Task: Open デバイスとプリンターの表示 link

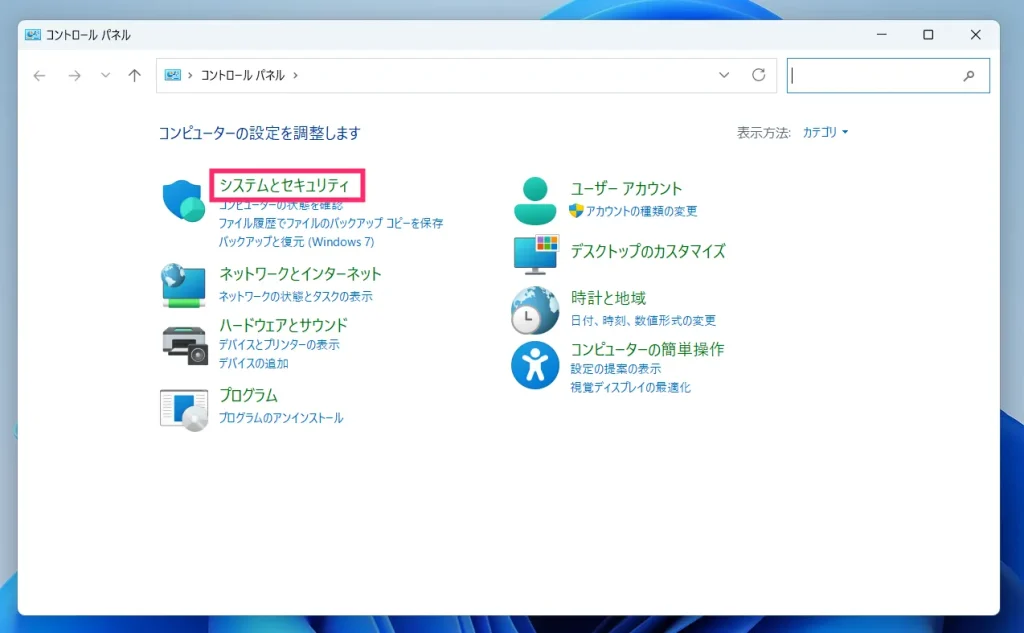Action: coord(279,344)
